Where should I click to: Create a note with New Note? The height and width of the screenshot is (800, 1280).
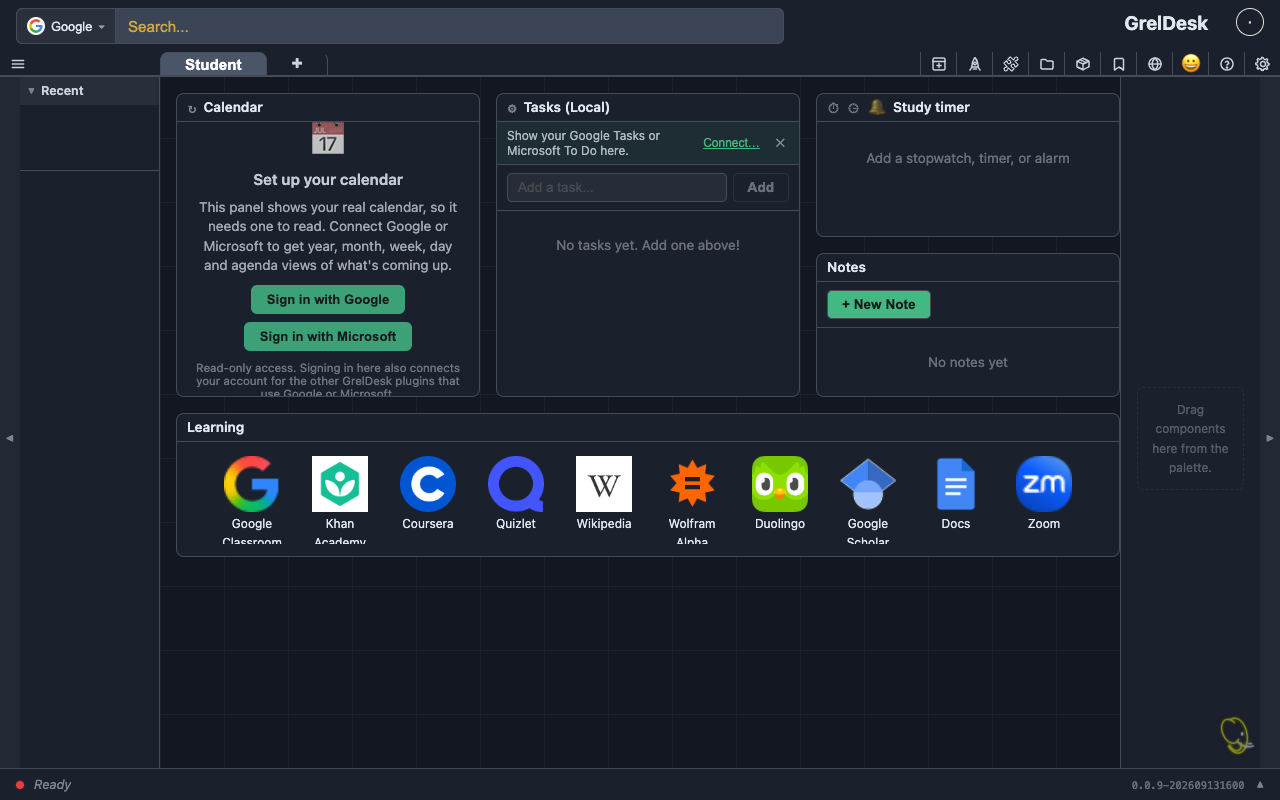click(879, 304)
